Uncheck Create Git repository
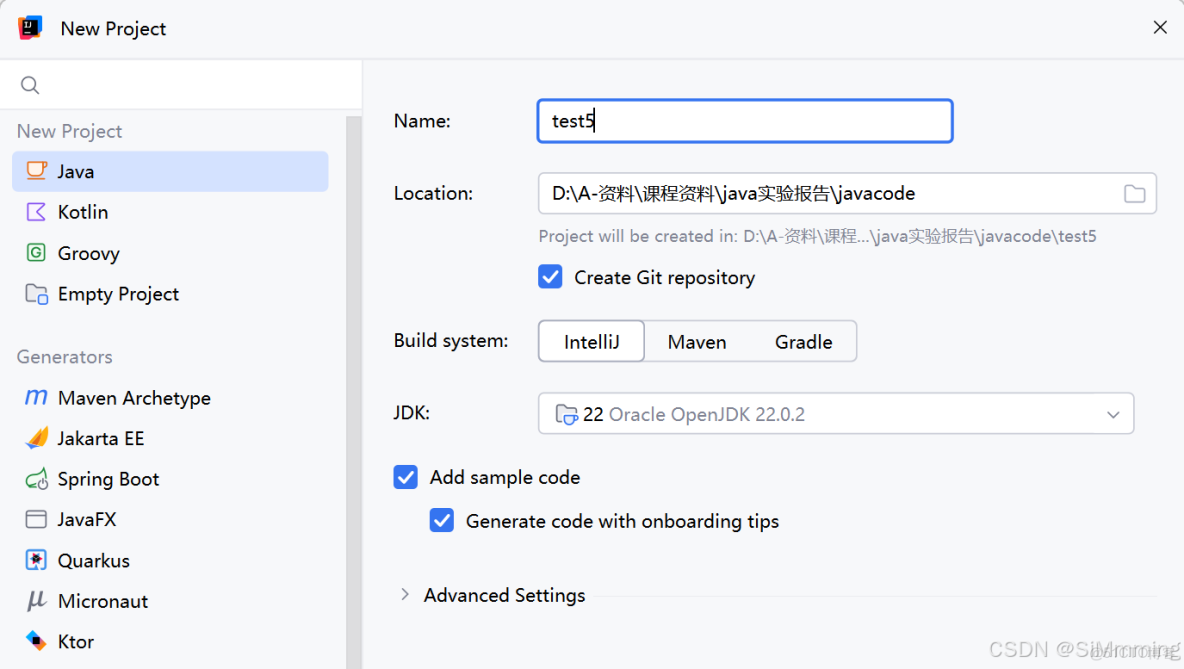The width and height of the screenshot is (1184, 669). (x=550, y=277)
